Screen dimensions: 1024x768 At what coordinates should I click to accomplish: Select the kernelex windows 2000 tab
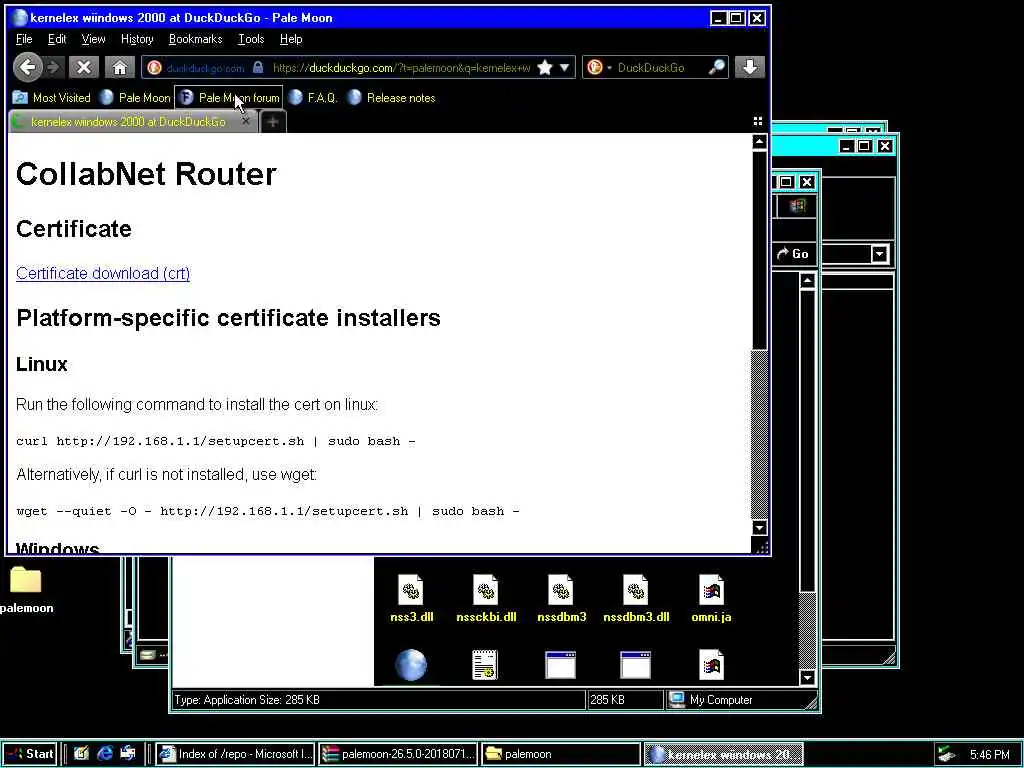point(128,121)
